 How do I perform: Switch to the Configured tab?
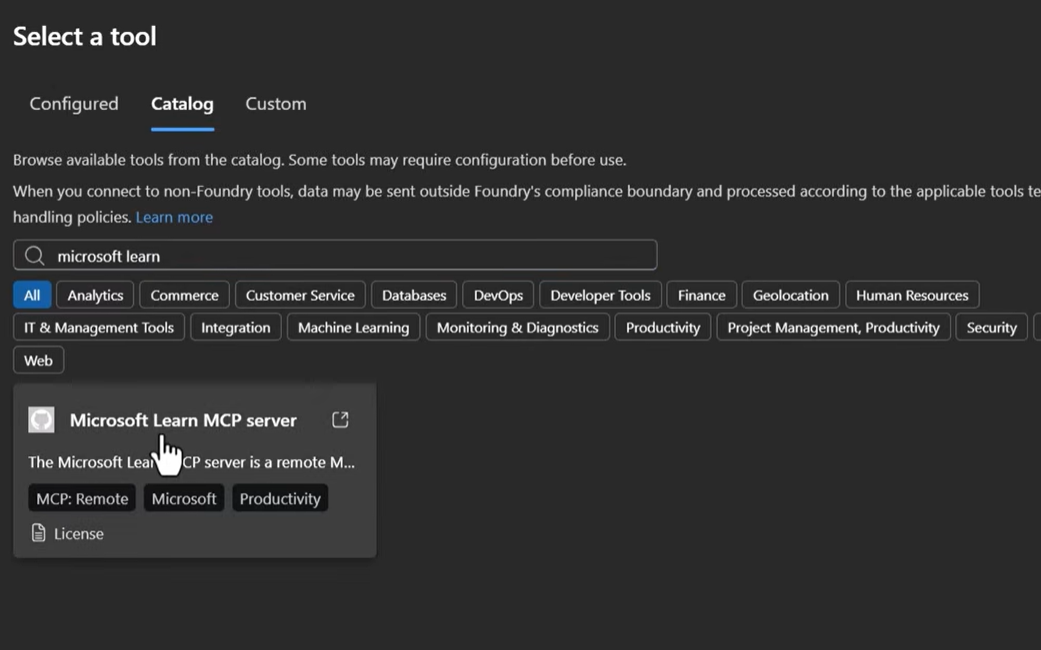coord(74,104)
